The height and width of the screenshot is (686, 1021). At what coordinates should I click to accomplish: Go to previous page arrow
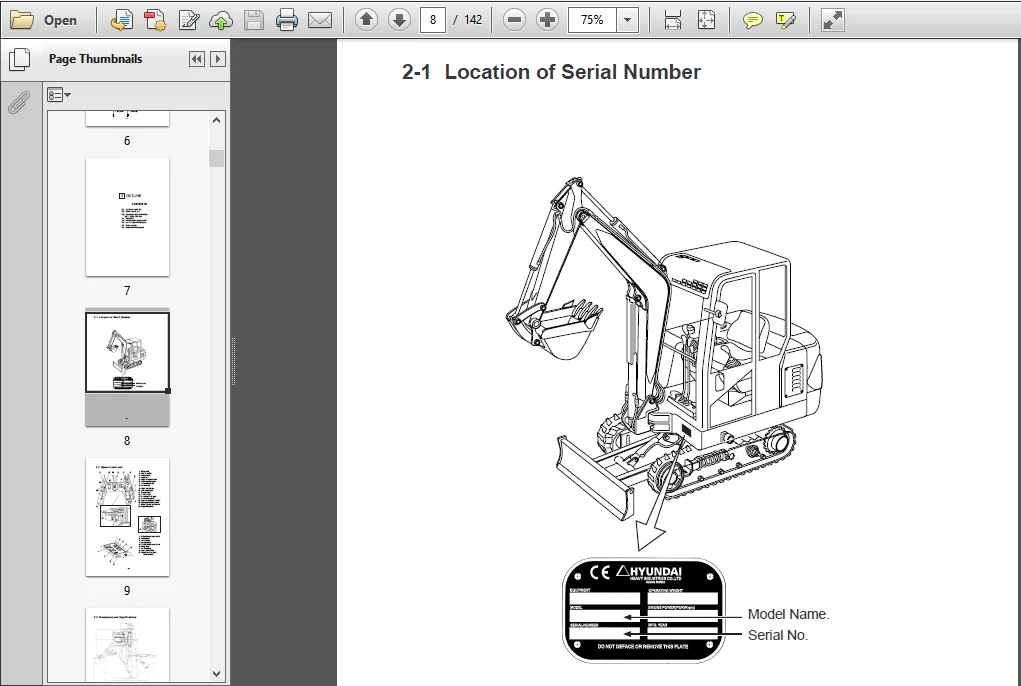(367, 20)
